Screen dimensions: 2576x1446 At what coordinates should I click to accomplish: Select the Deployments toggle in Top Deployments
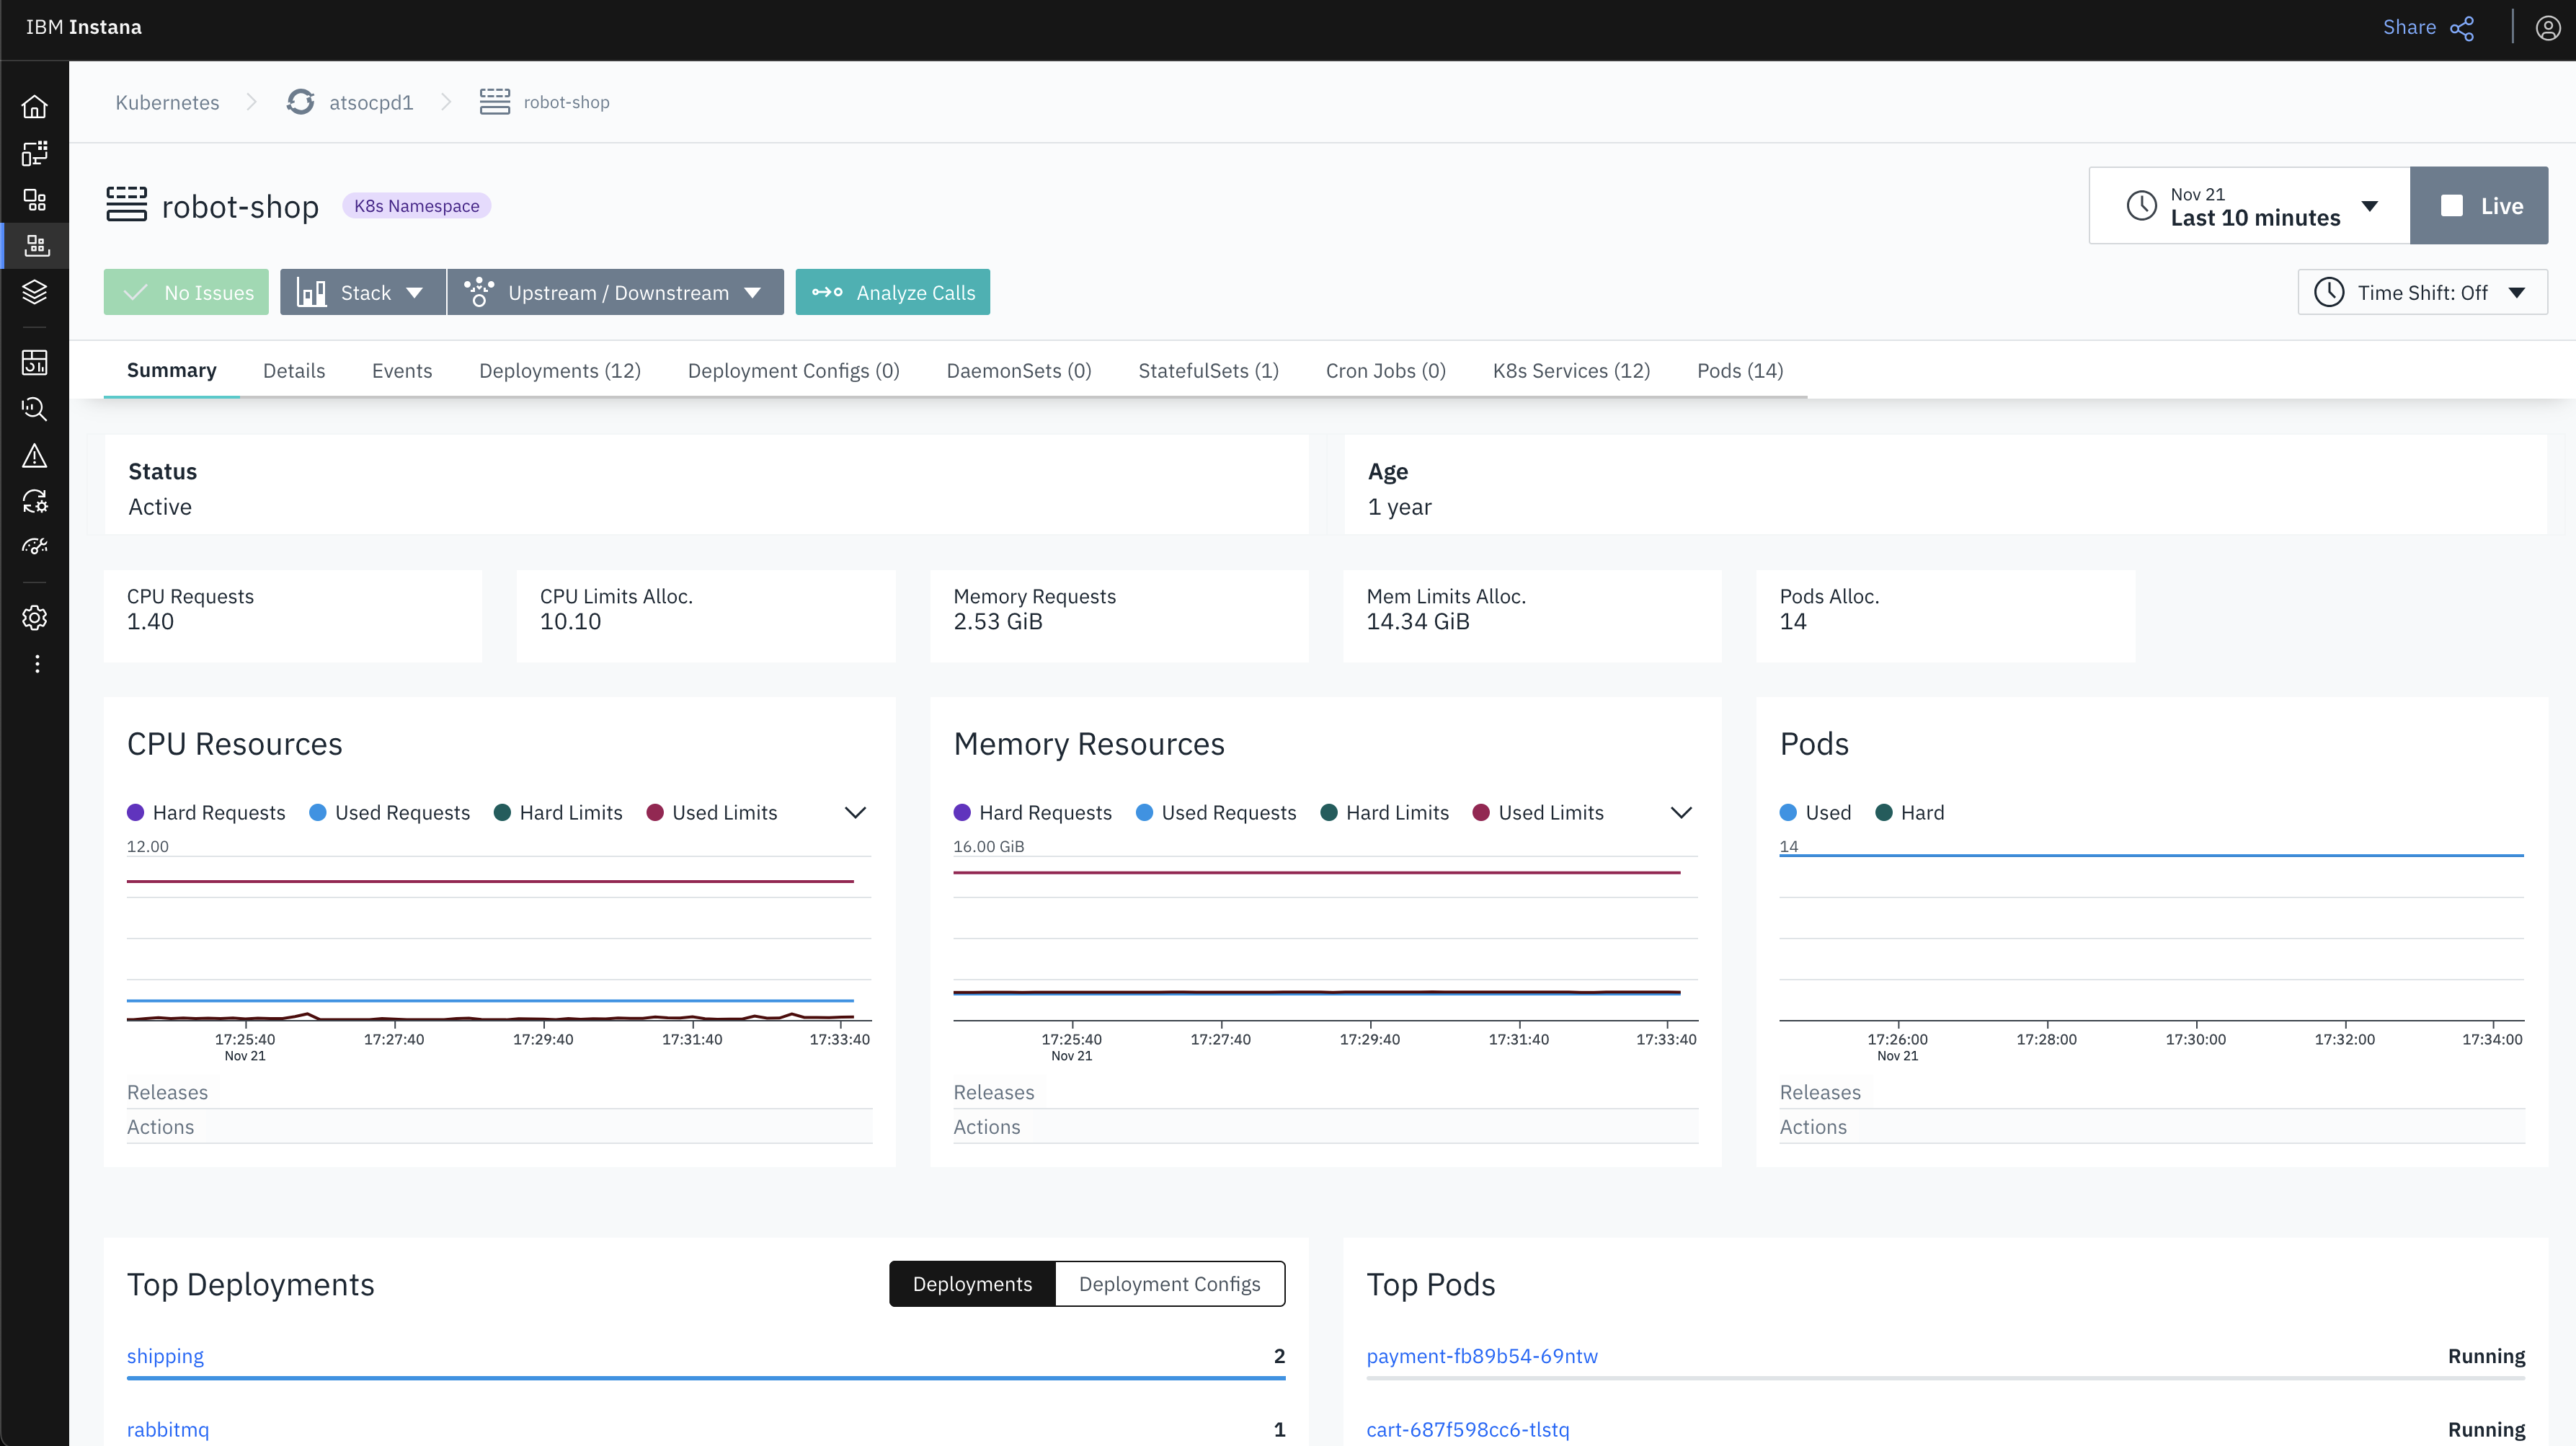tap(972, 1284)
